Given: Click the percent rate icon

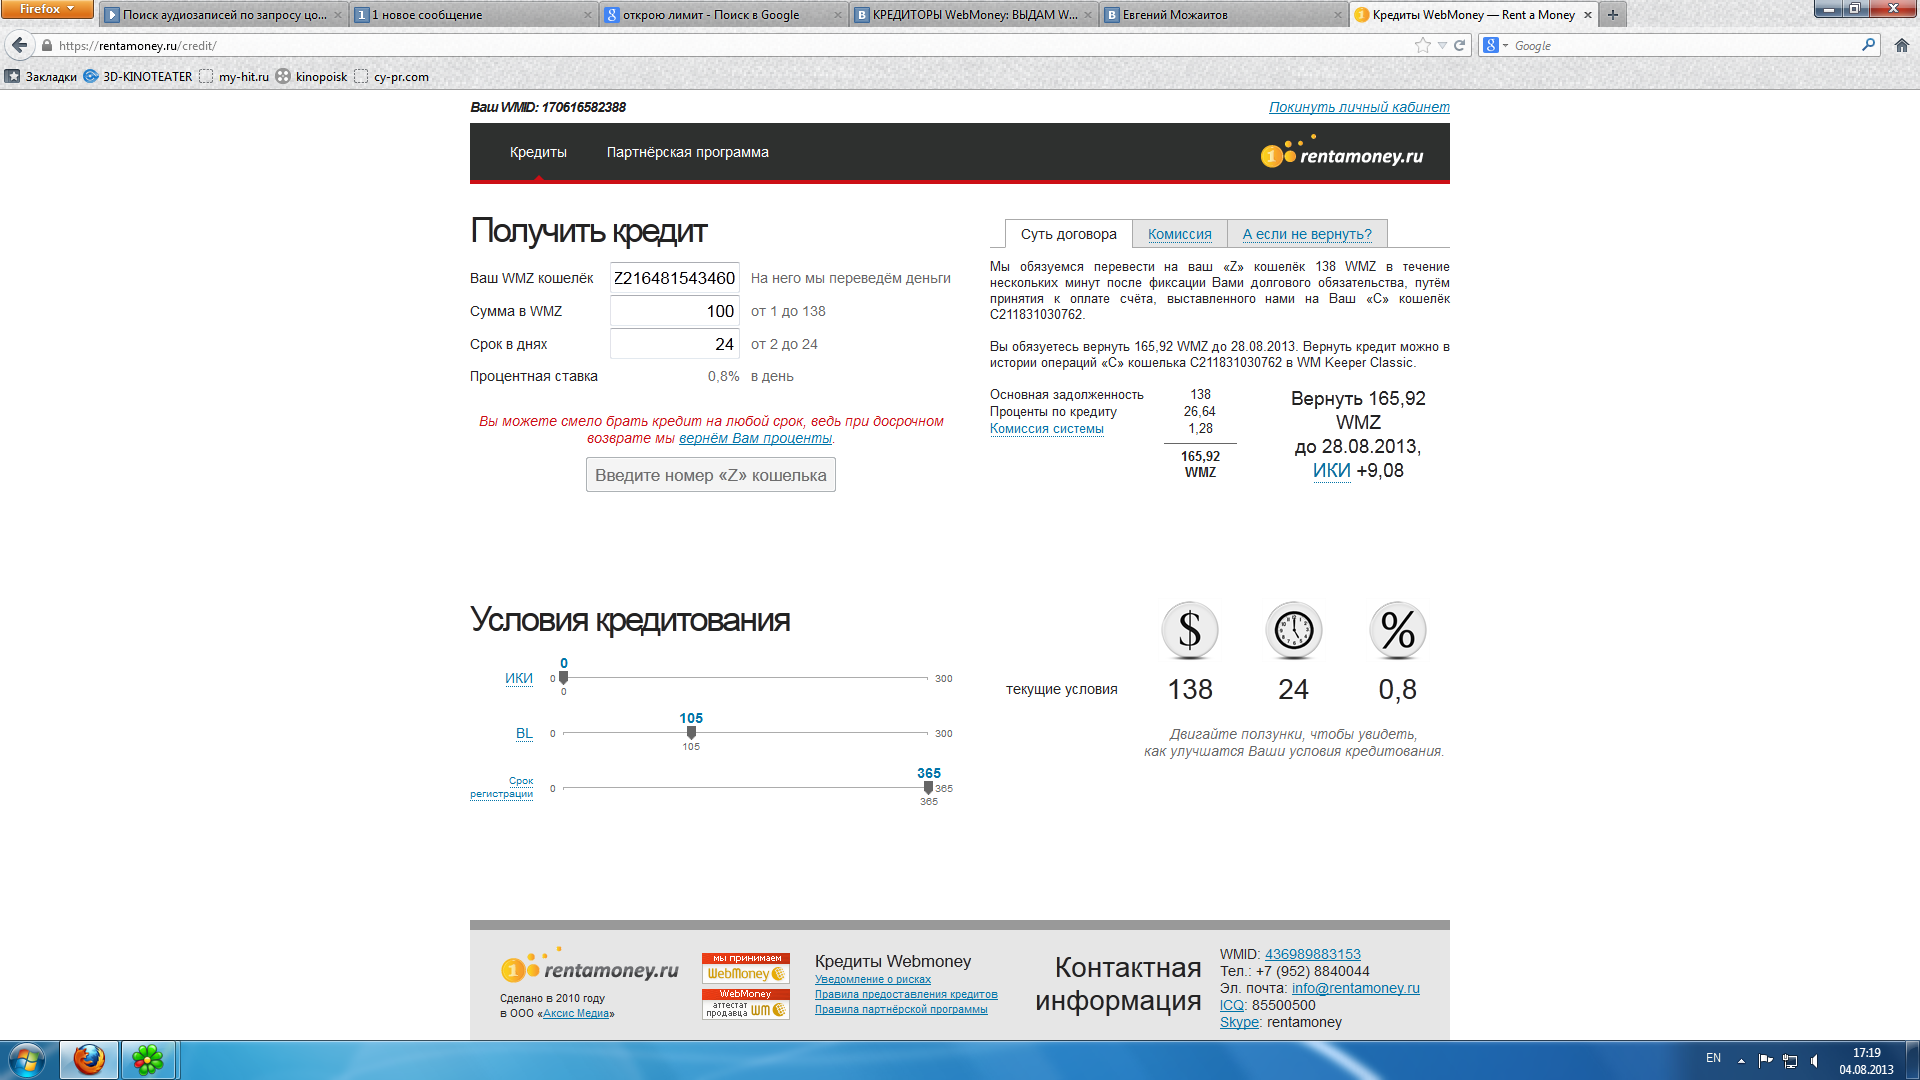Looking at the screenshot, I should [1397, 630].
